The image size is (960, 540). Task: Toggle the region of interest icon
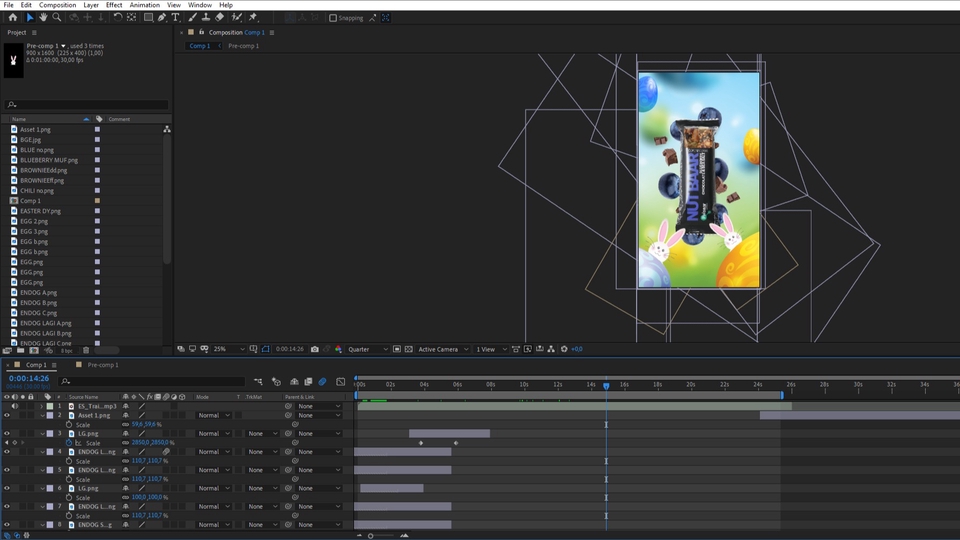[x=397, y=349]
